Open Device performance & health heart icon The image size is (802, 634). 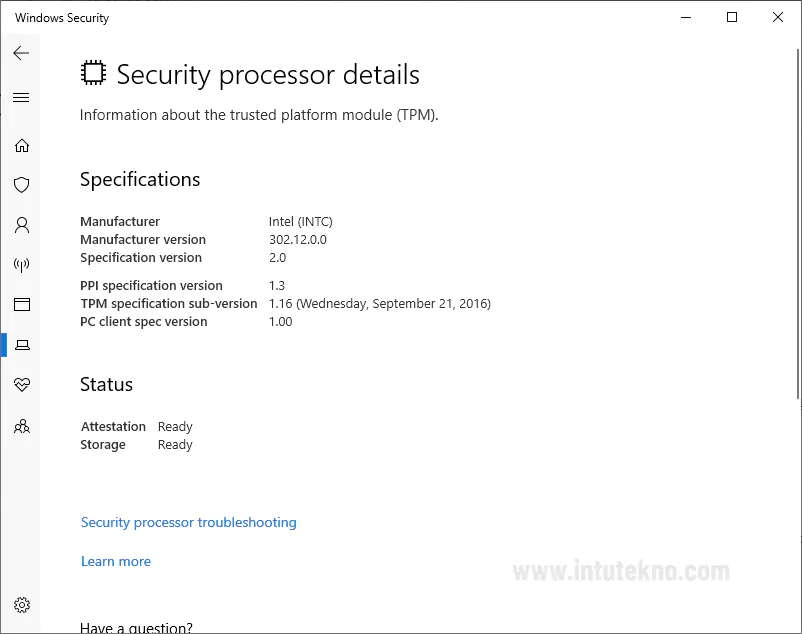21,385
